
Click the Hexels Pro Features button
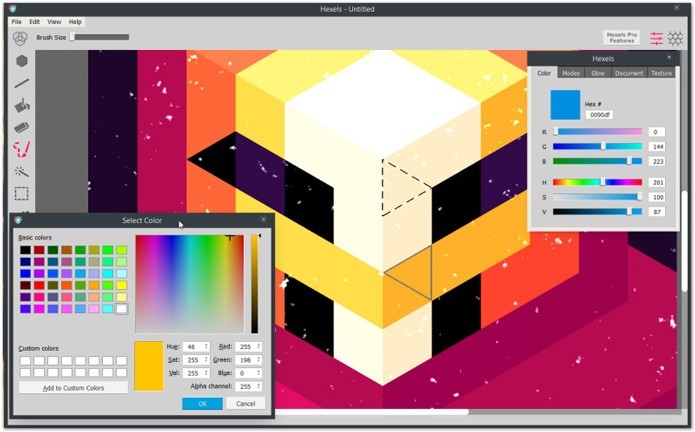click(x=621, y=38)
